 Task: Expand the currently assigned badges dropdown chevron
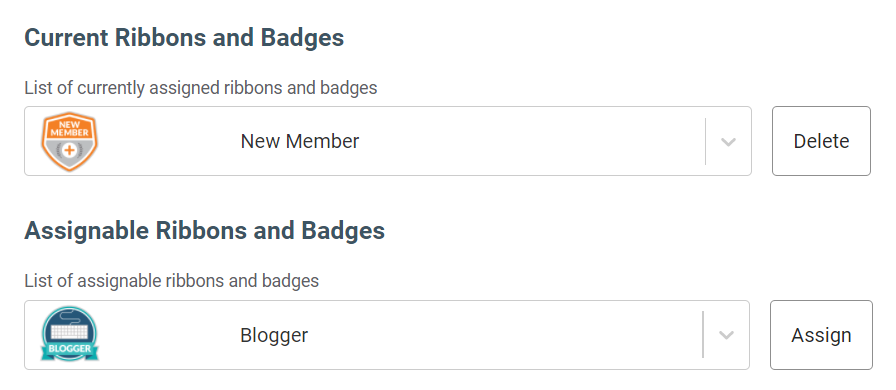click(x=728, y=141)
